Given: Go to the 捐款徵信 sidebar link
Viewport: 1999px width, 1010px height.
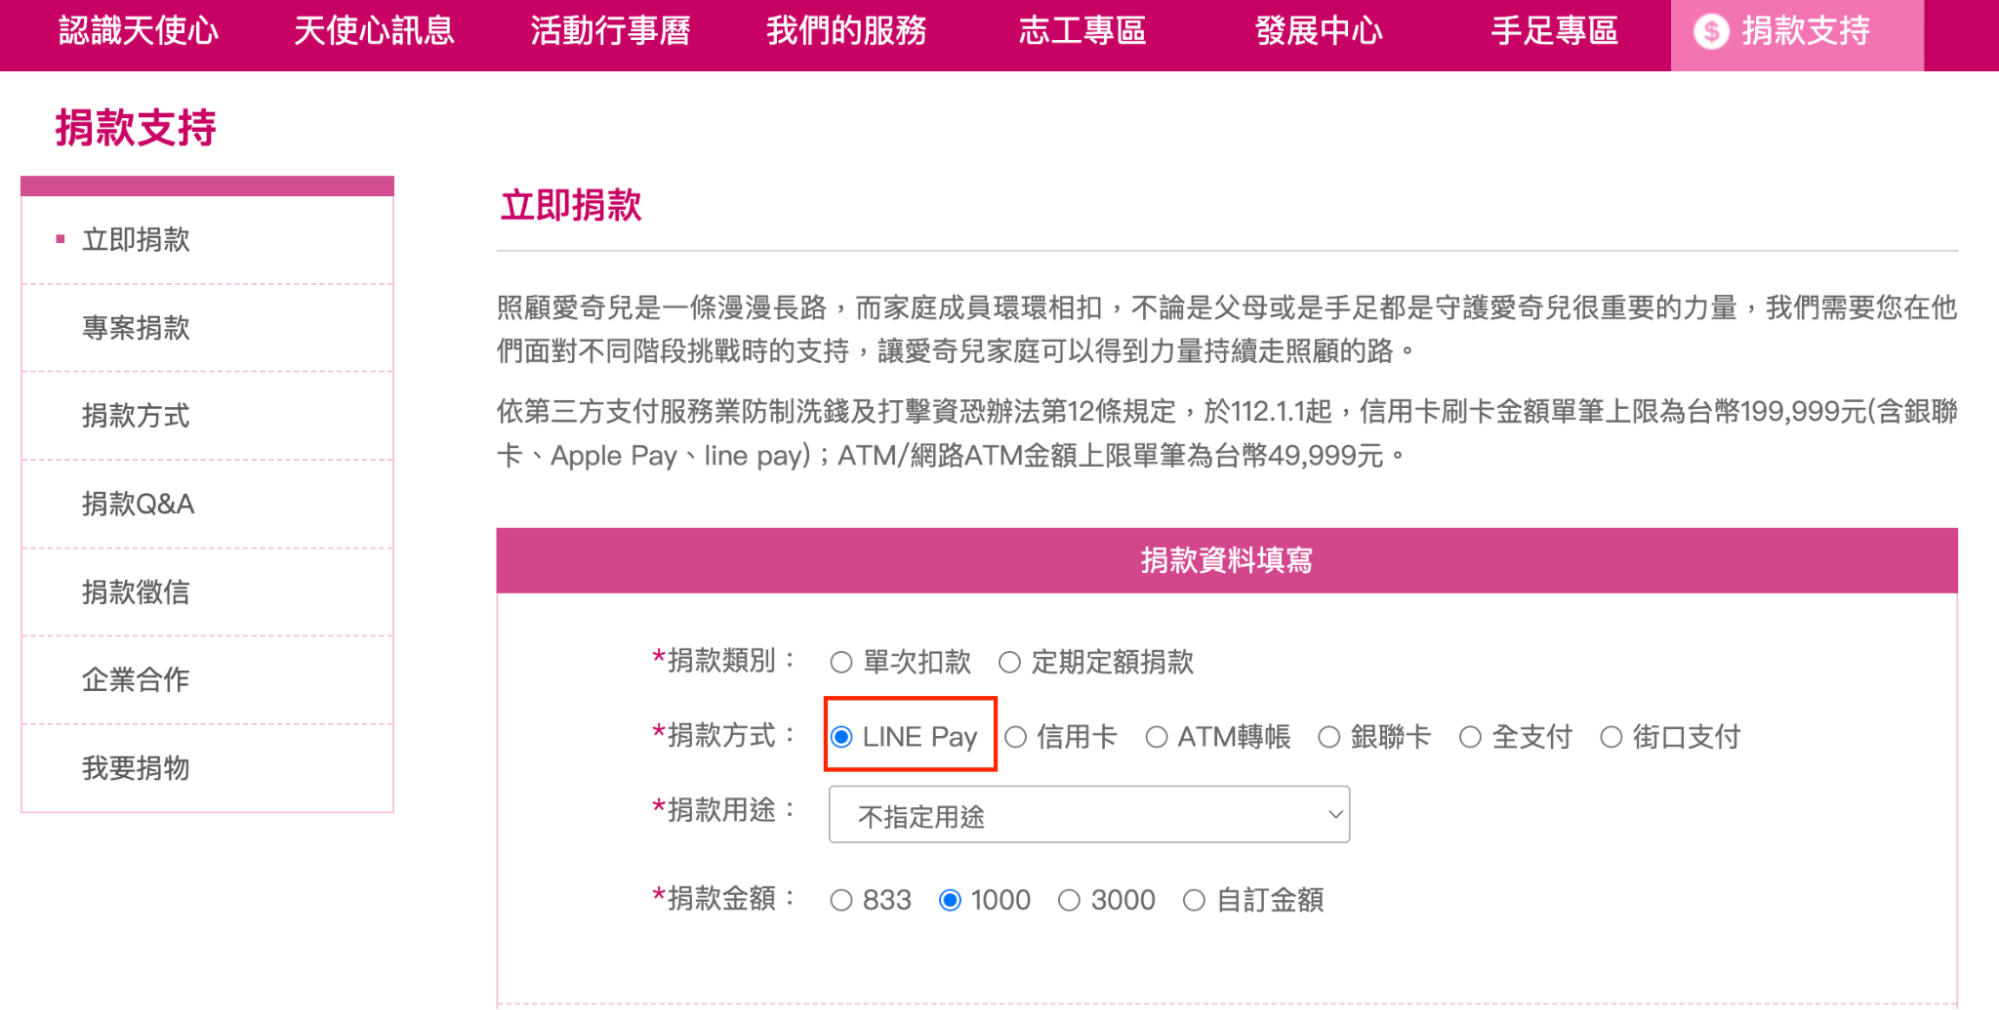Looking at the screenshot, I should 136,592.
